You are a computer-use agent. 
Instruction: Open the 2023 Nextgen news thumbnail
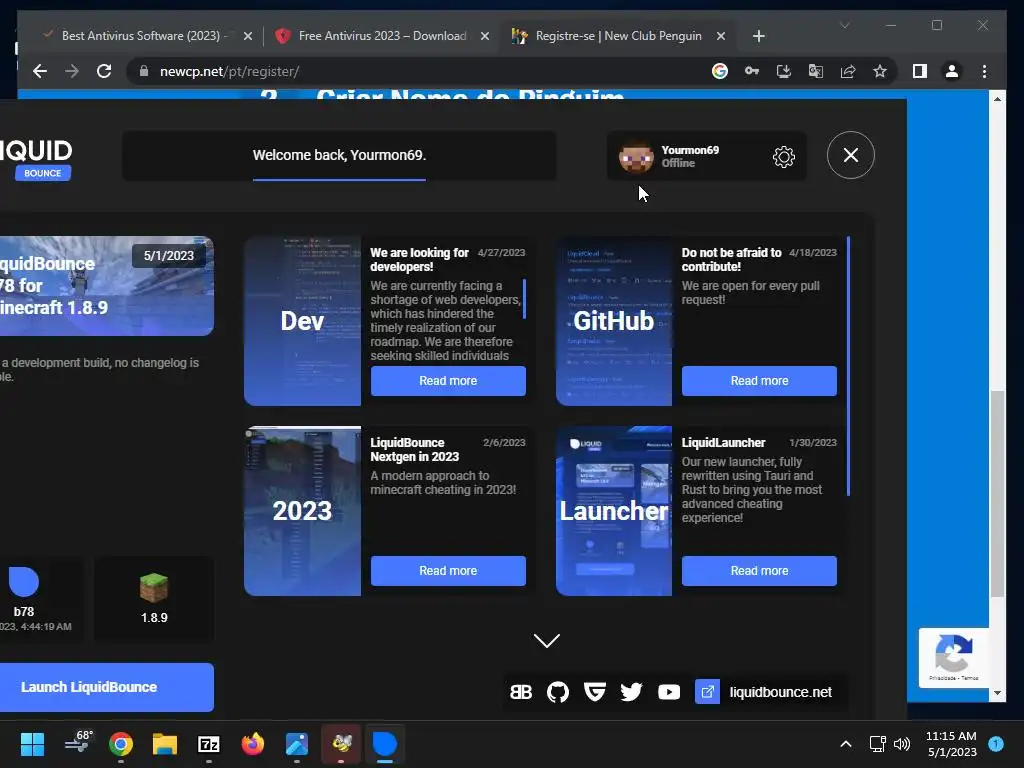pyautogui.click(x=302, y=511)
